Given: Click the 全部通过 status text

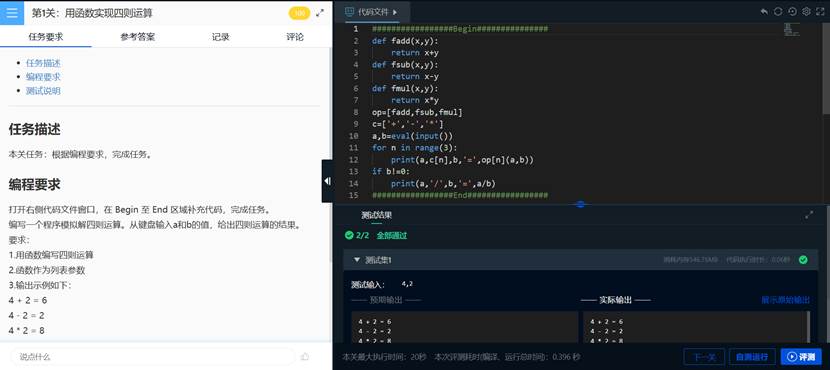Looking at the screenshot, I should [x=392, y=236].
